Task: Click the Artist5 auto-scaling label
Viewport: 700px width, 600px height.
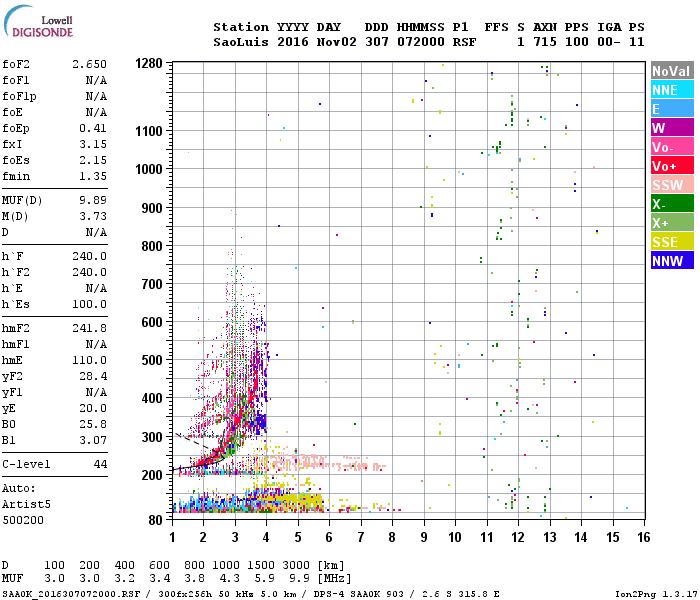Action: [26, 504]
